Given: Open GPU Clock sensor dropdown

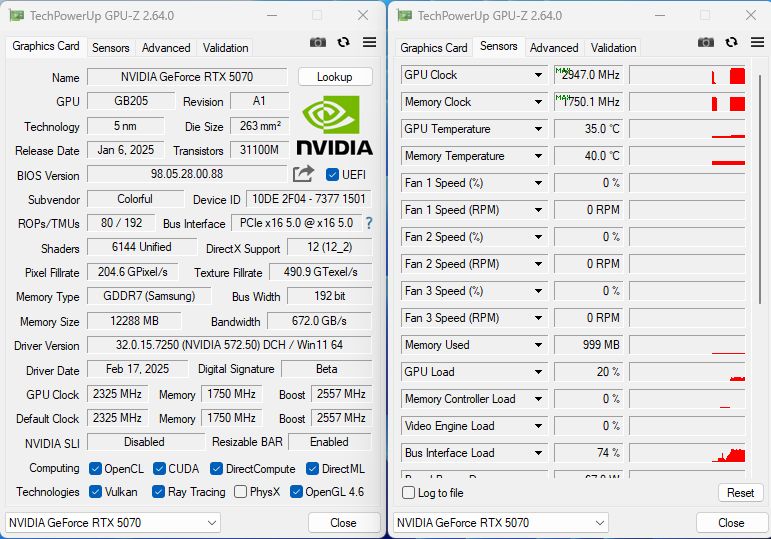Looking at the screenshot, I should (538, 75).
